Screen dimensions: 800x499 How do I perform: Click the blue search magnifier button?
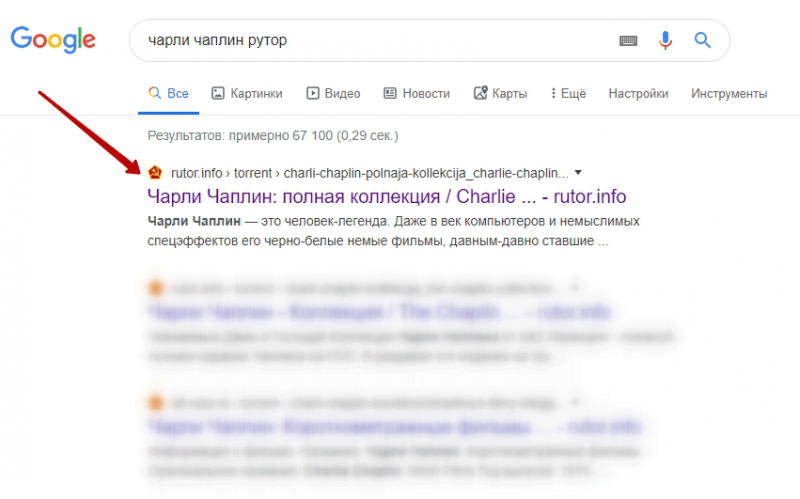click(x=703, y=40)
